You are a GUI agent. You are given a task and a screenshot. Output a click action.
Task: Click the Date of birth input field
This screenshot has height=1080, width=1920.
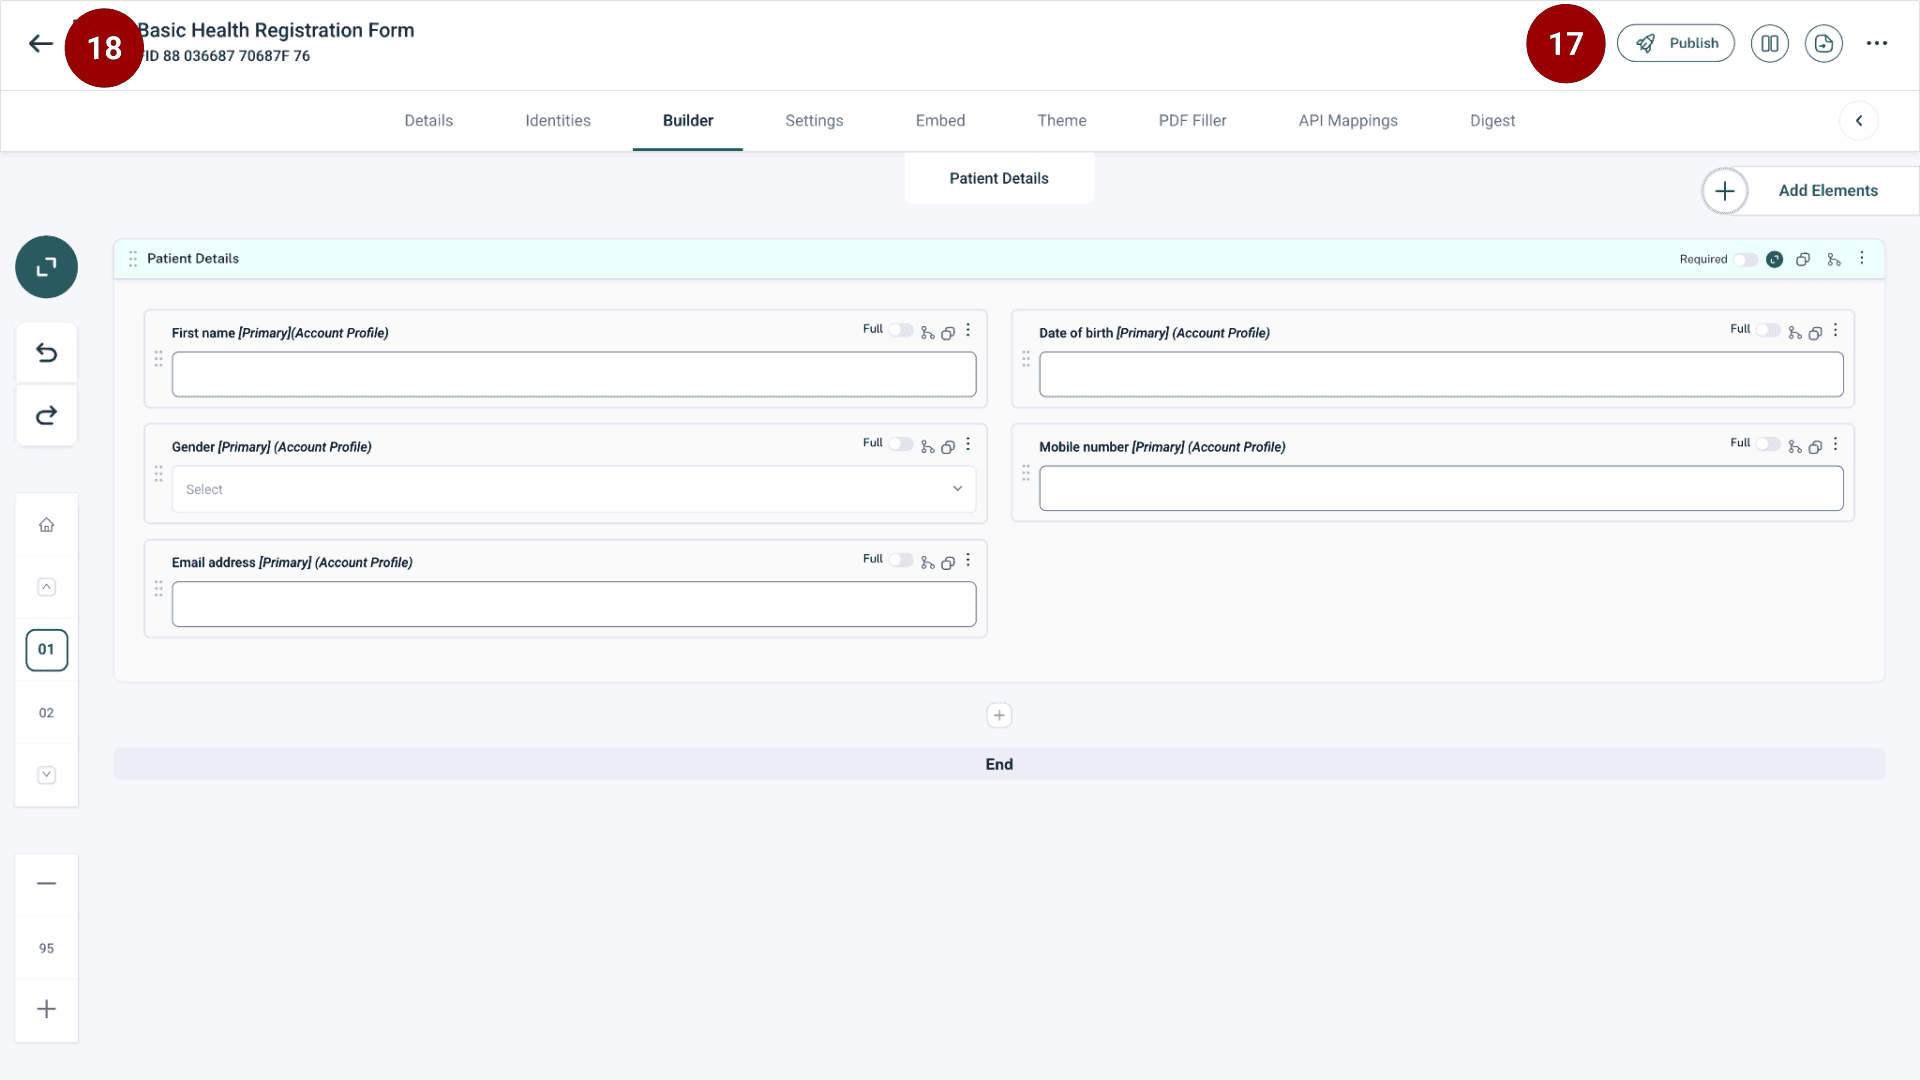[1440, 375]
